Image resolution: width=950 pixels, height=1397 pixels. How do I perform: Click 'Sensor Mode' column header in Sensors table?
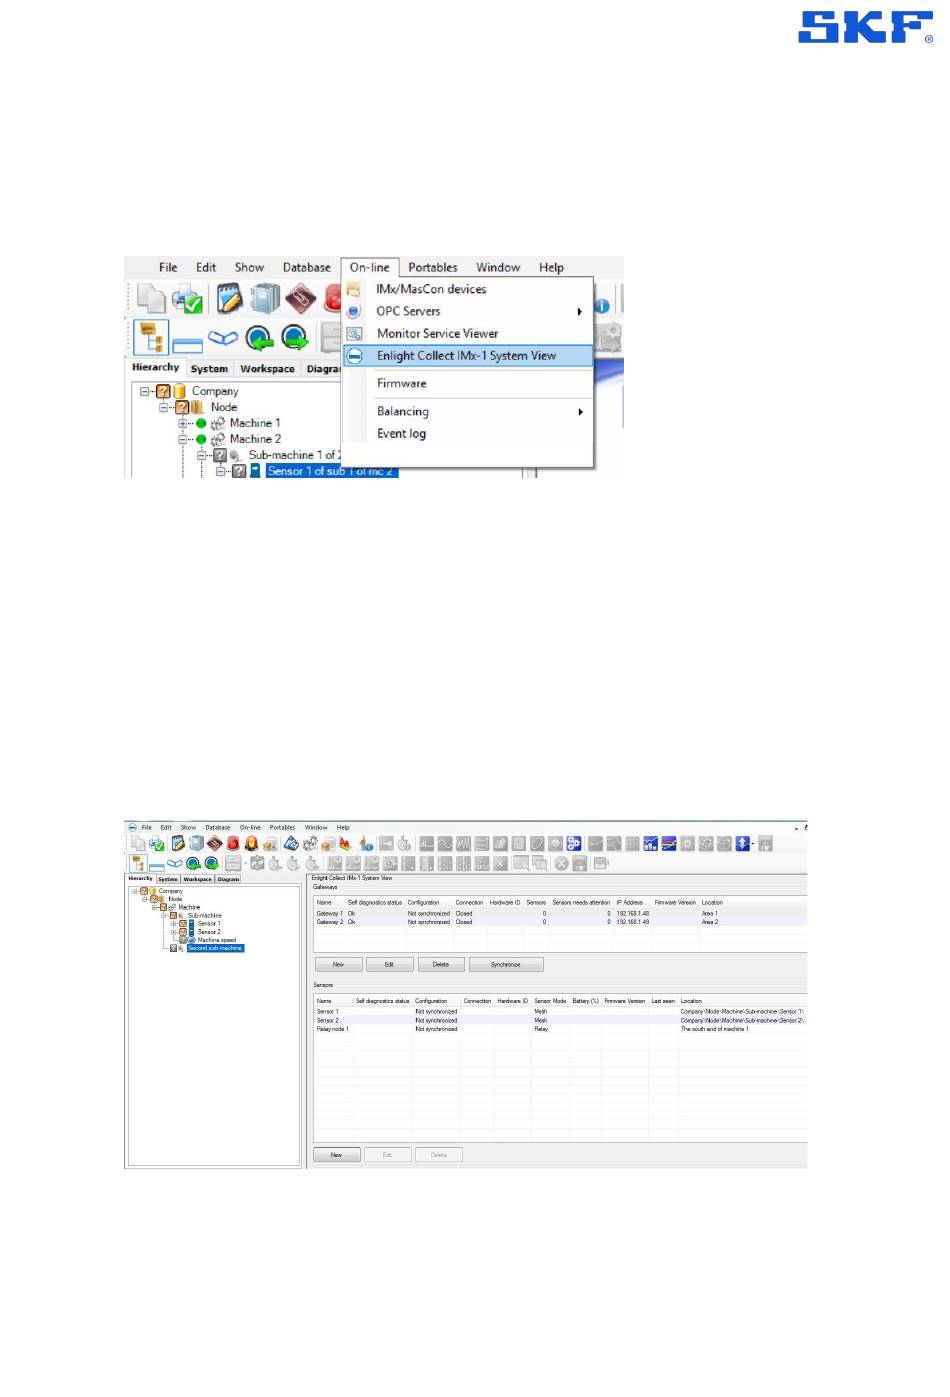[550, 1001]
